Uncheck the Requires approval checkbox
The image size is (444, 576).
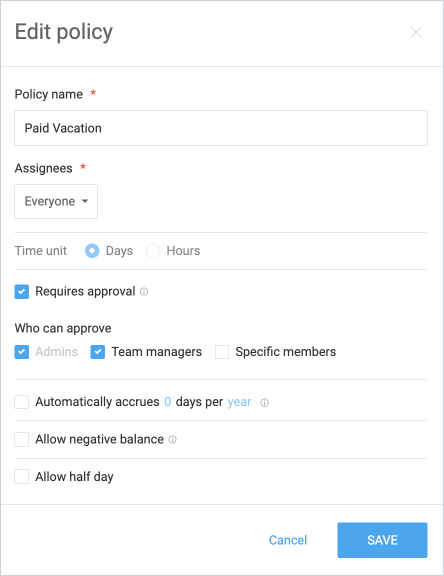click(x=22, y=292)
